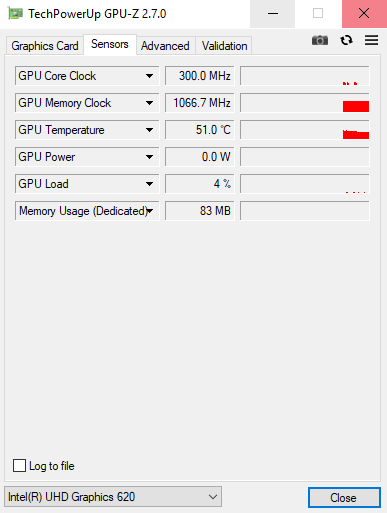Screen dimensions: 387x513
Task: Click the GPU Temperature history graph
Action: tap(305, 130)
